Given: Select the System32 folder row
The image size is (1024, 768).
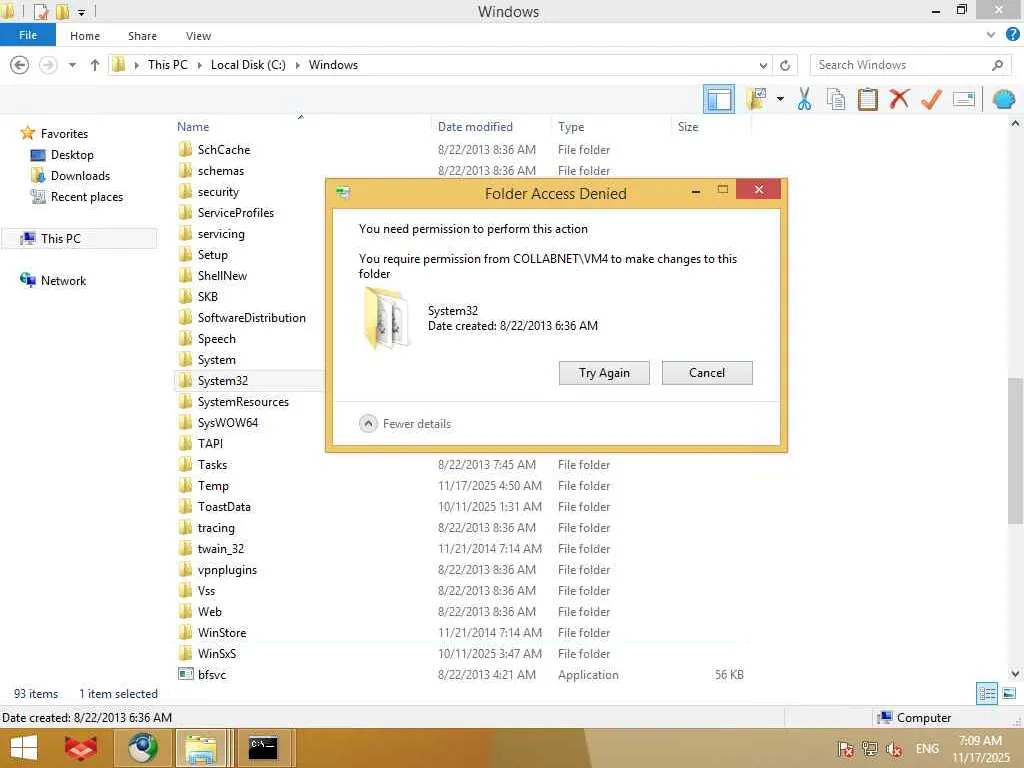Looking at the screenshot, I should [x=250, y=381].
